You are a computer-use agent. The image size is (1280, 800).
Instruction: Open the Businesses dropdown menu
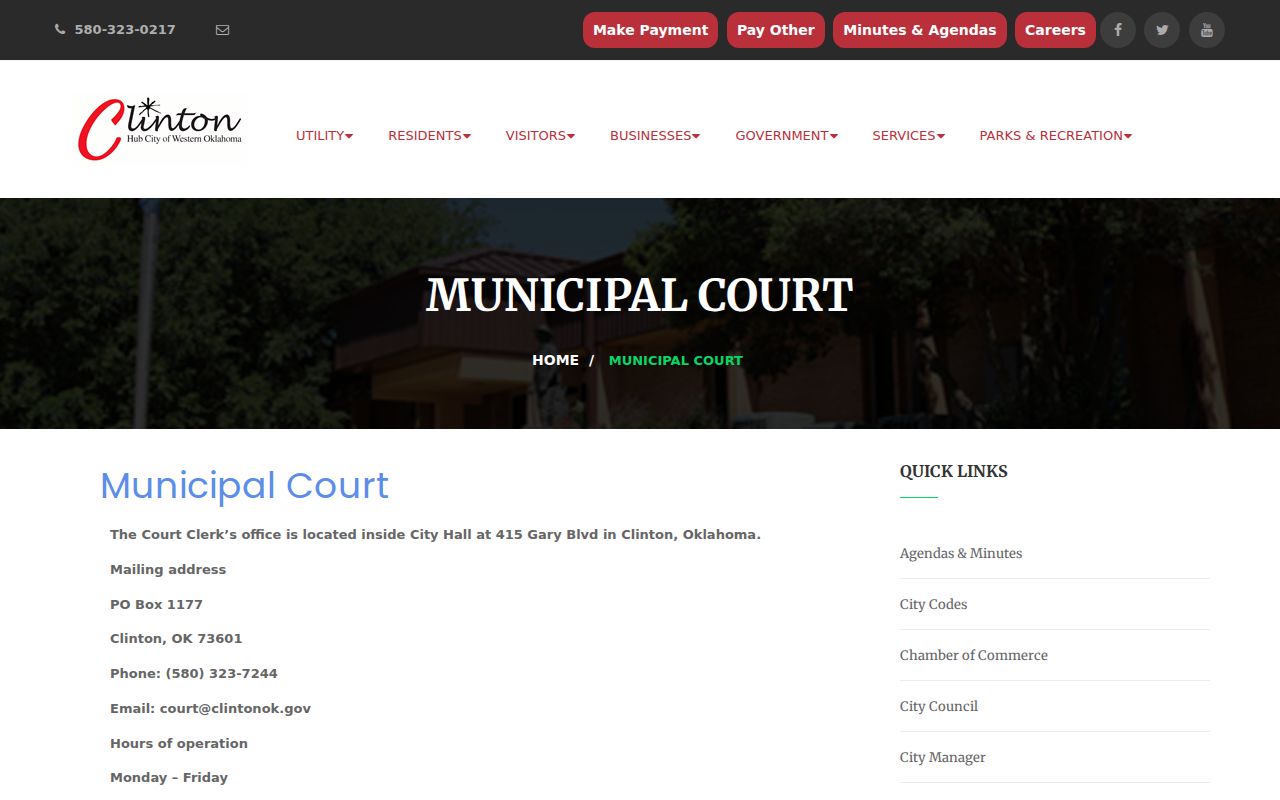pyautogui.click(x=655, y=136)
